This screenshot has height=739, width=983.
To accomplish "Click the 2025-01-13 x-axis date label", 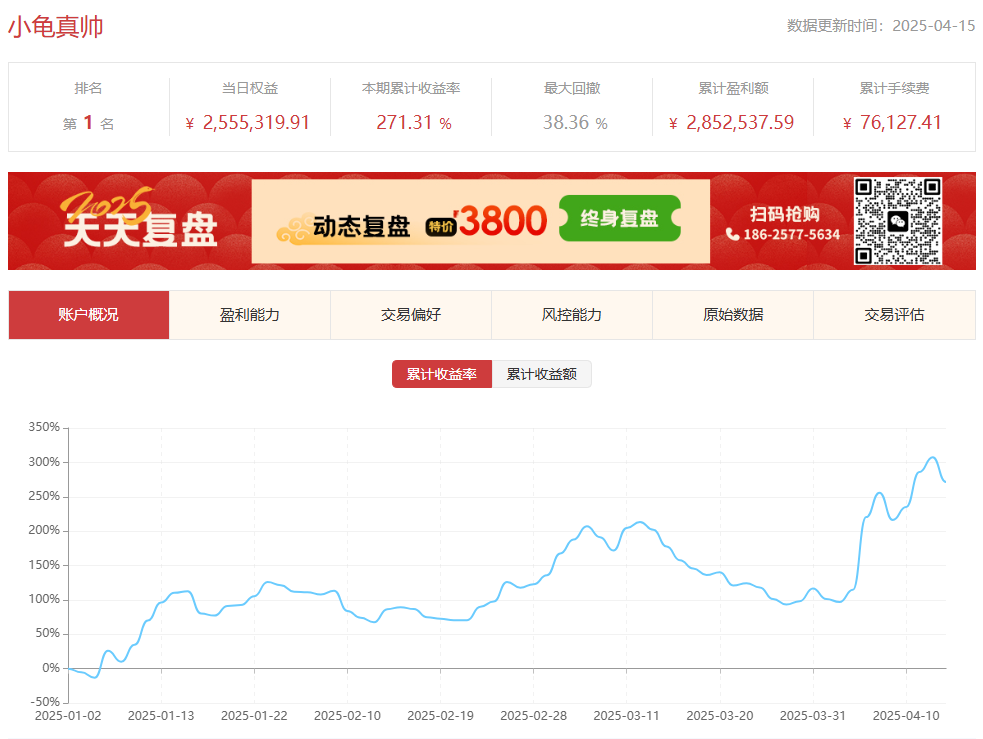I will tap(161, 716).
